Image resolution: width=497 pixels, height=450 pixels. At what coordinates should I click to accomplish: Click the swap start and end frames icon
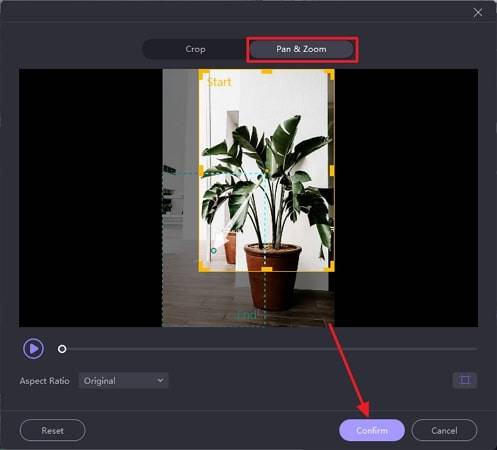click(x=465, y=380)
